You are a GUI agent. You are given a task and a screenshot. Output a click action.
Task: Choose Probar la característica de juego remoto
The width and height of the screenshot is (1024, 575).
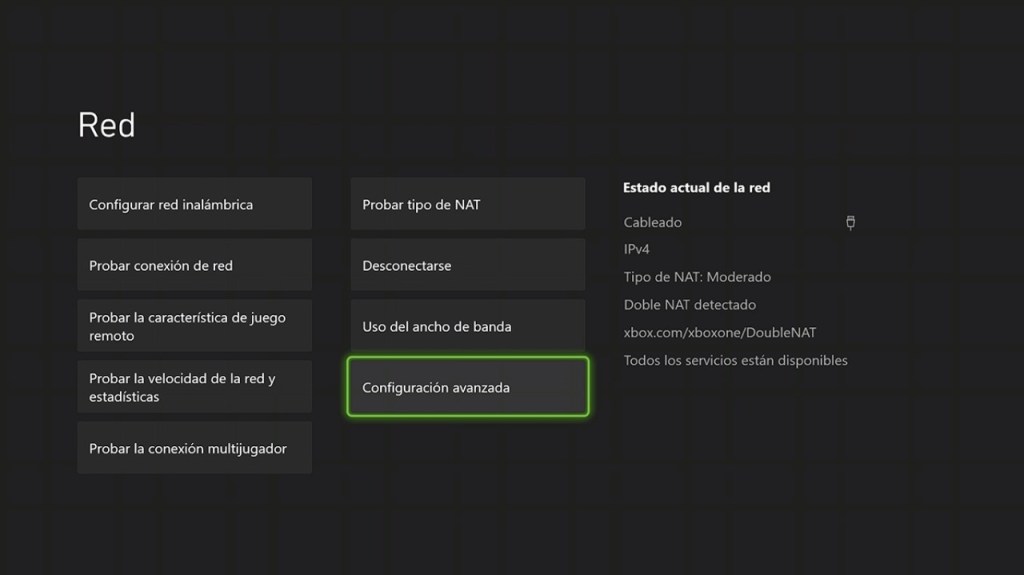pyautogui.click(x=195, y=327)
